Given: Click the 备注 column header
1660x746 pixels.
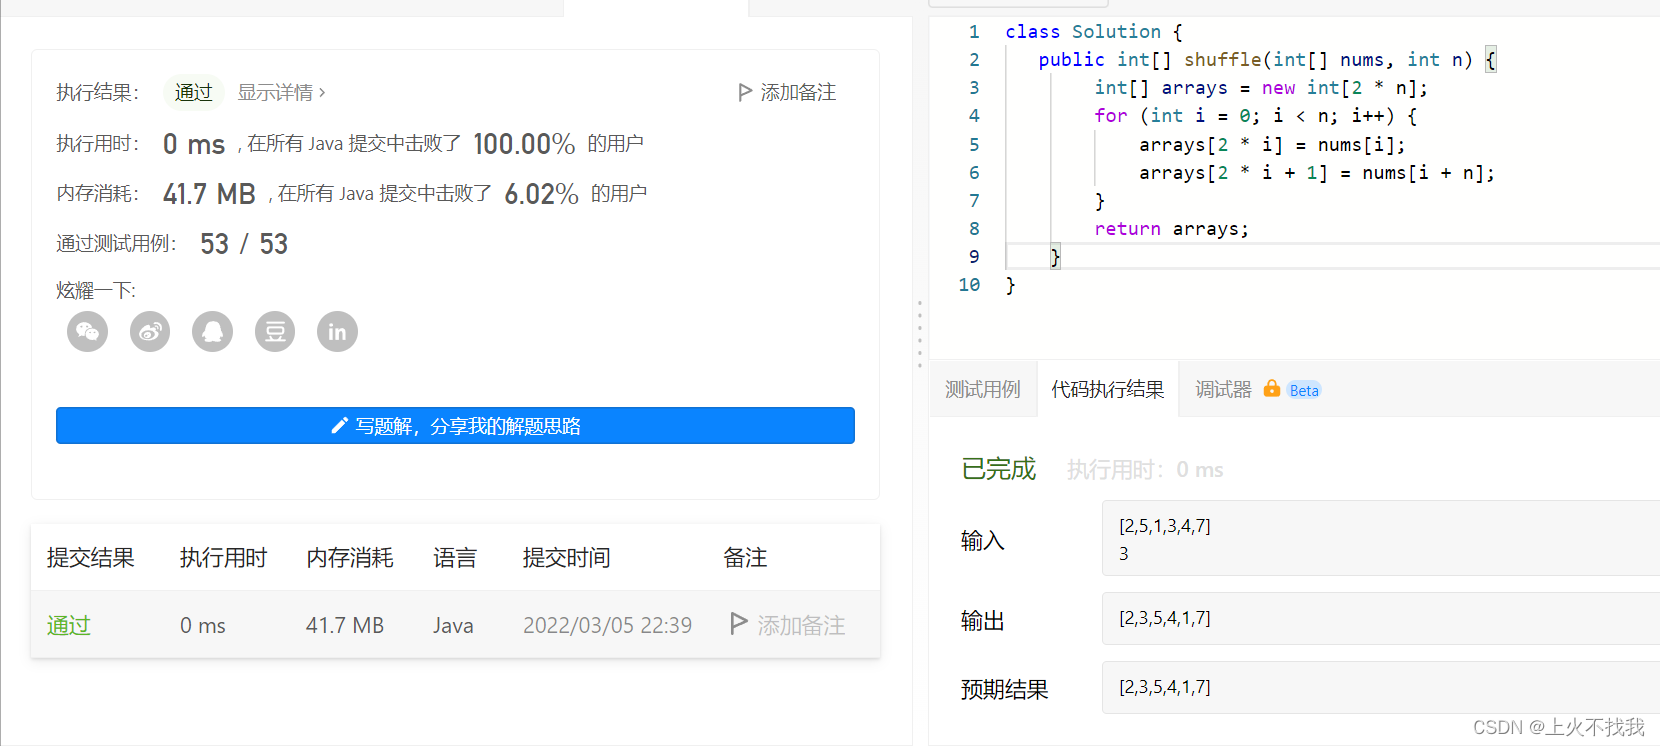Looking at the screenshot, I should 745,557.
